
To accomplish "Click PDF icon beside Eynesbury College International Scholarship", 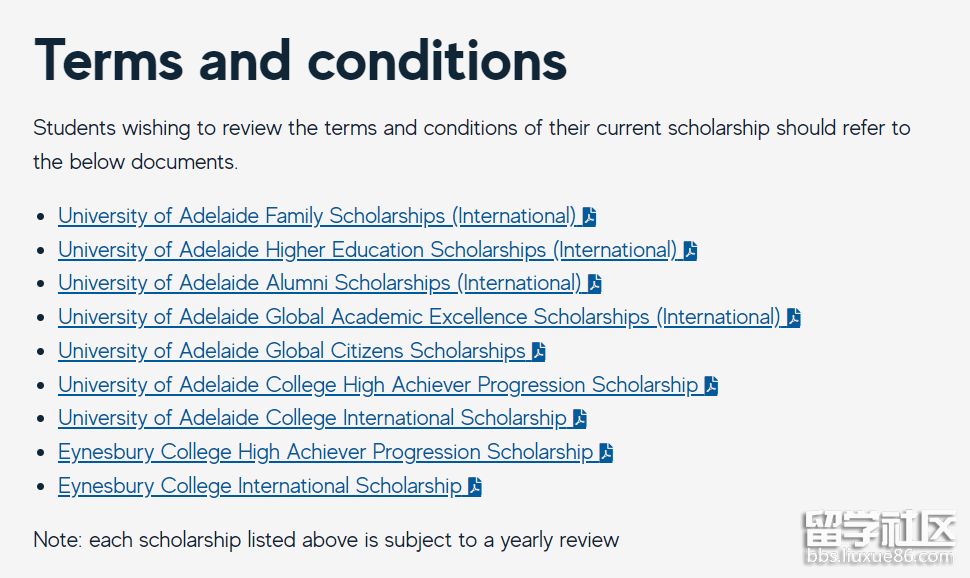I will (474, 487).
